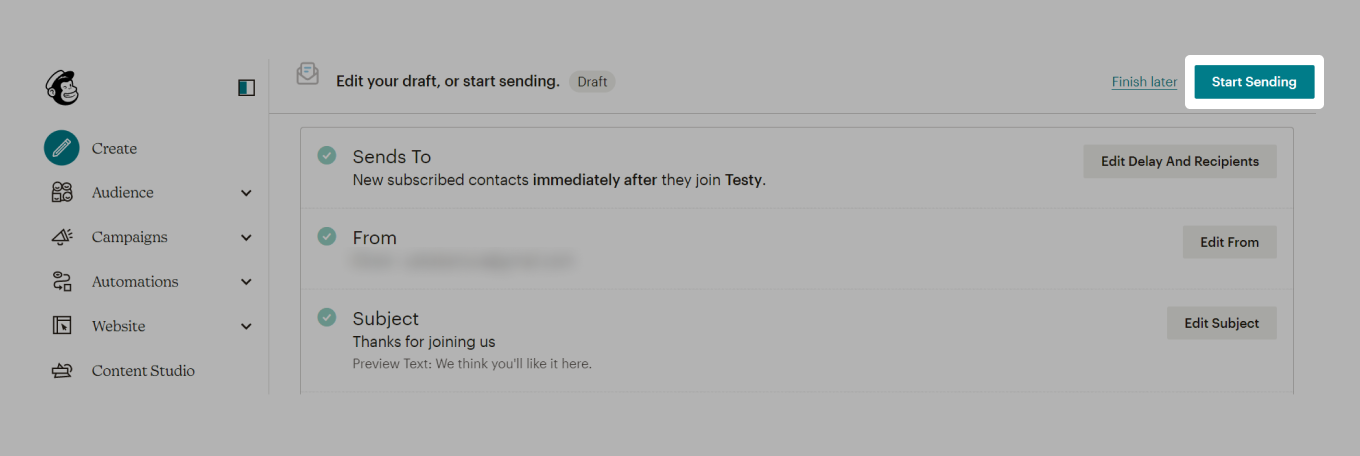The width and height of the screenshot is (1360, 456).
Task: Click the Edit From button
Action: click(1229, 242)
